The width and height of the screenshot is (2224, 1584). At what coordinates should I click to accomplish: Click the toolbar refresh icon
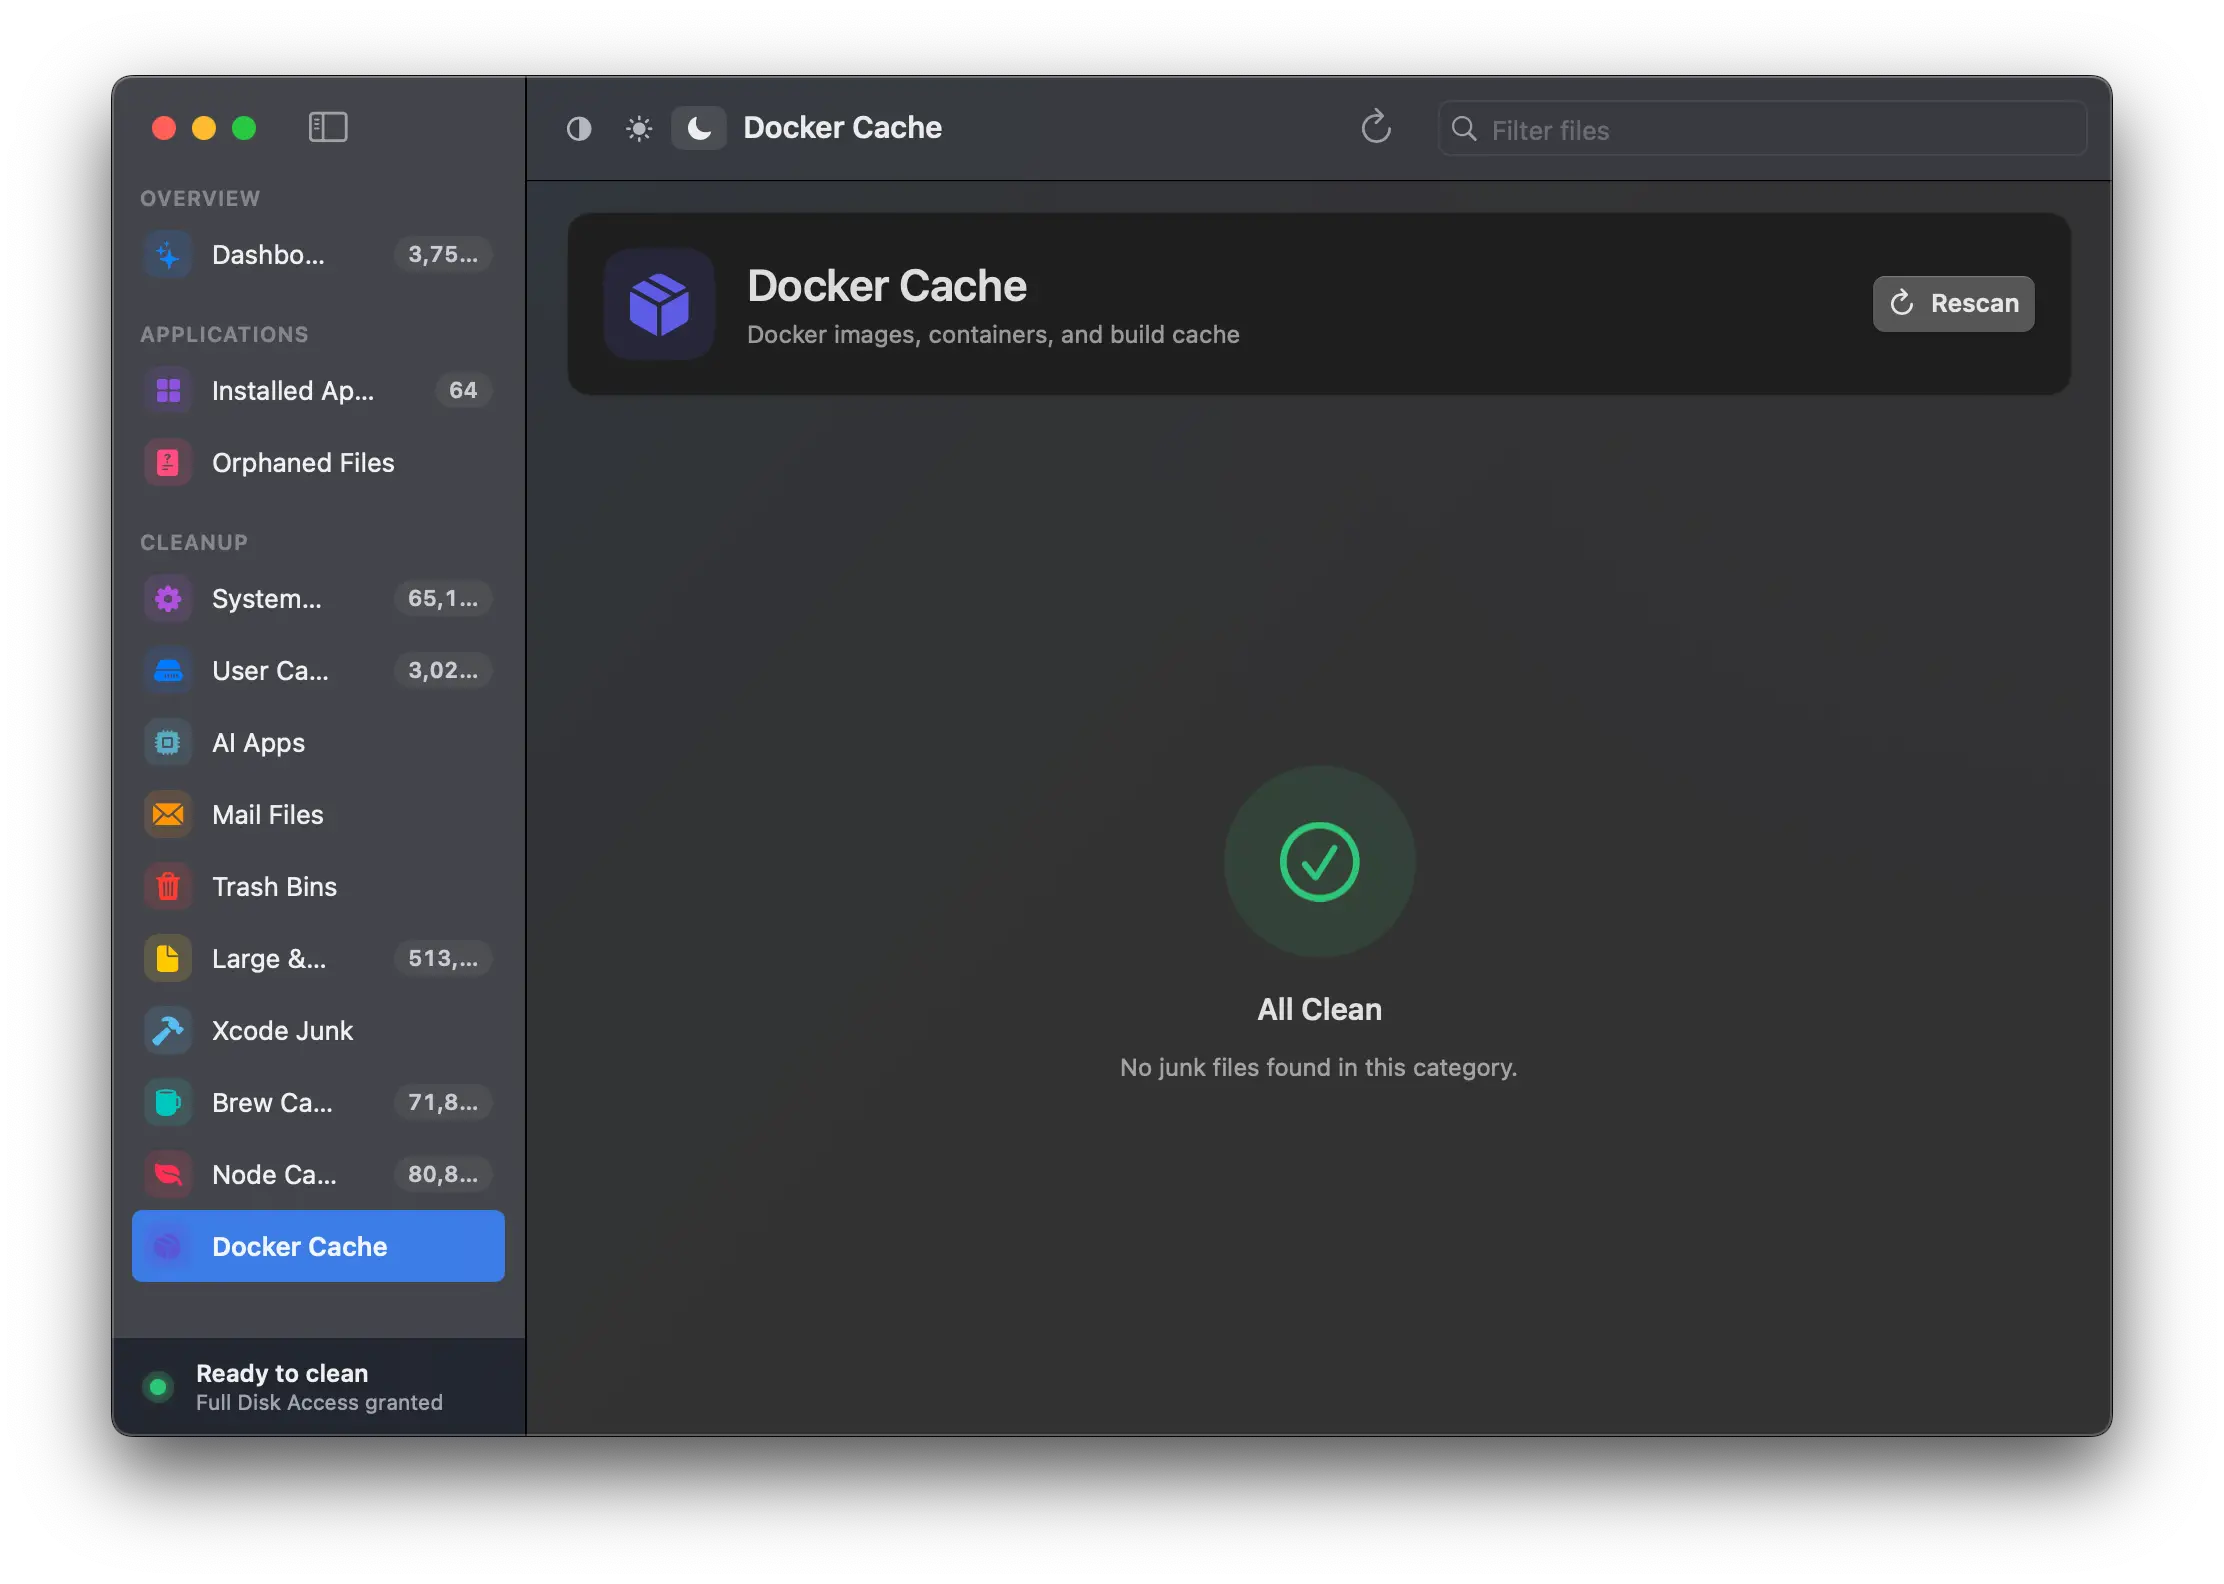tap(1376, 127)
